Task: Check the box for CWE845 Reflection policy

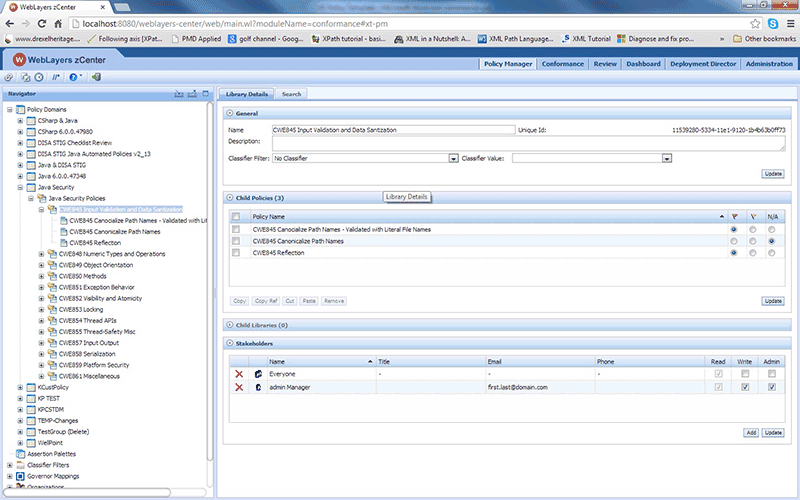Action: click(x=236, y=253)
